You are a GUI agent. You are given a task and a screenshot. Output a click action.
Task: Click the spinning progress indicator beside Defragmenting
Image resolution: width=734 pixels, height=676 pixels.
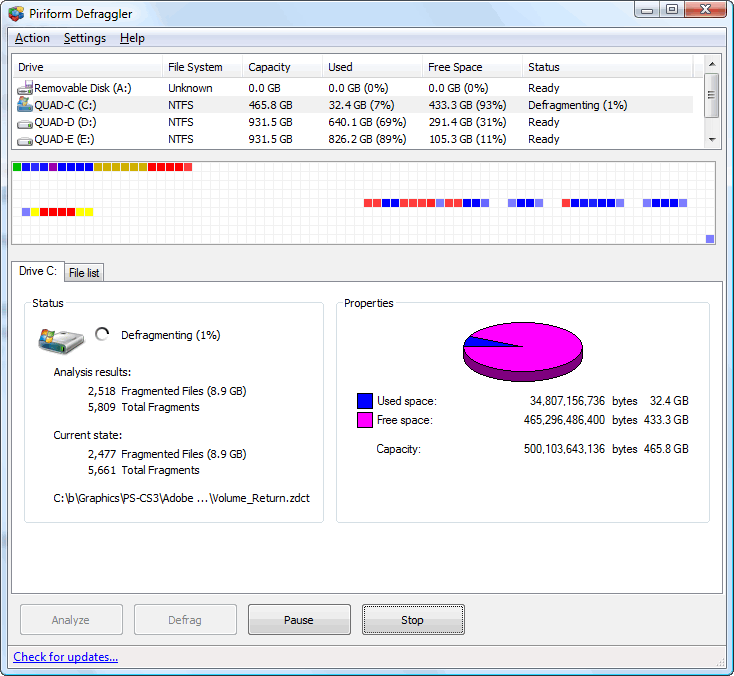pos(102,334)
